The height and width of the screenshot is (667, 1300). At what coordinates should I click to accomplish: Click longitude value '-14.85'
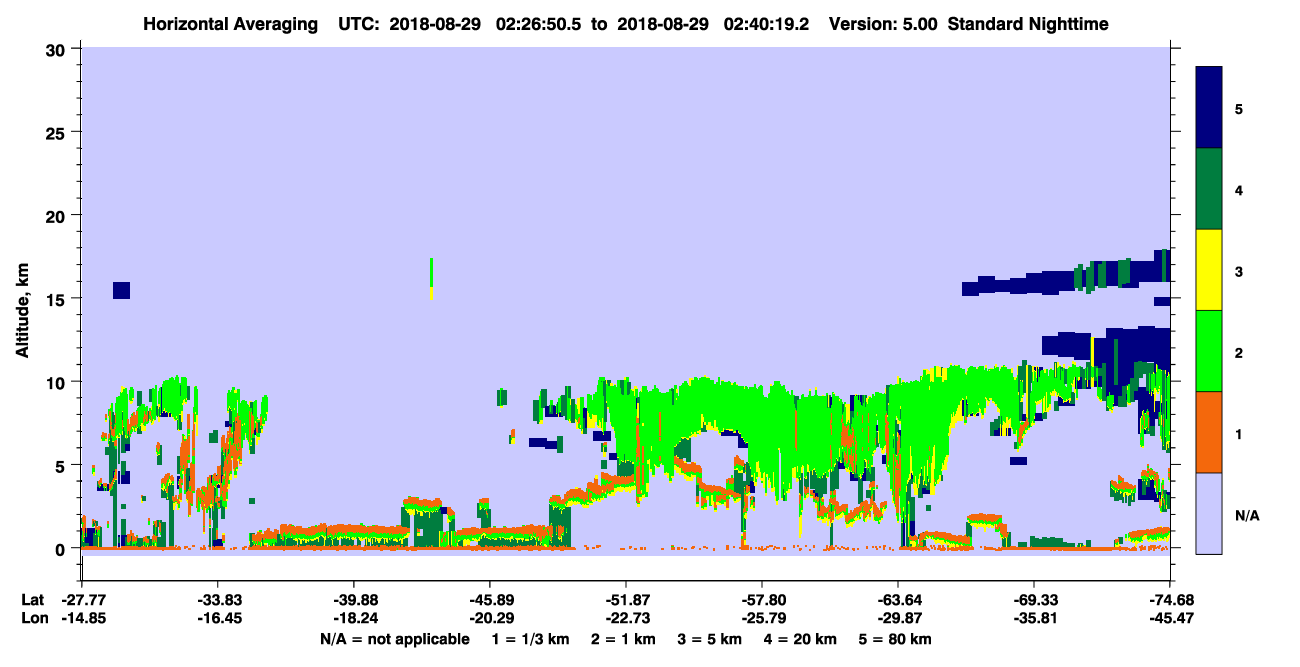click(x=82, y=618)
